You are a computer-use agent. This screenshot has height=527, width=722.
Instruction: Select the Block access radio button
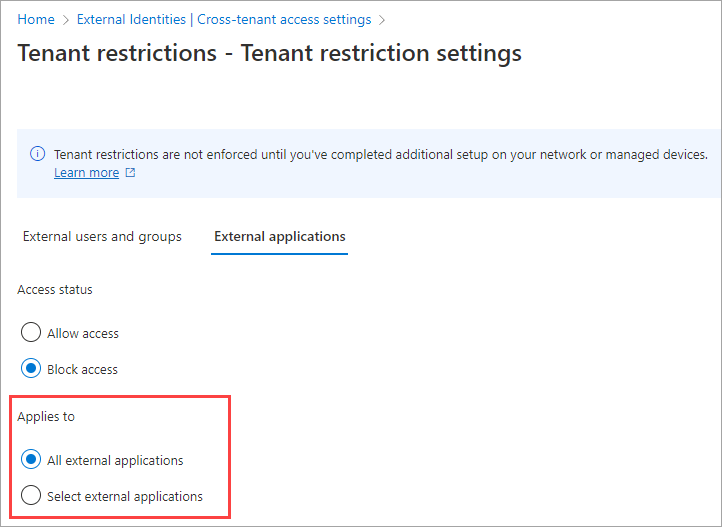(x=31, y=369)
